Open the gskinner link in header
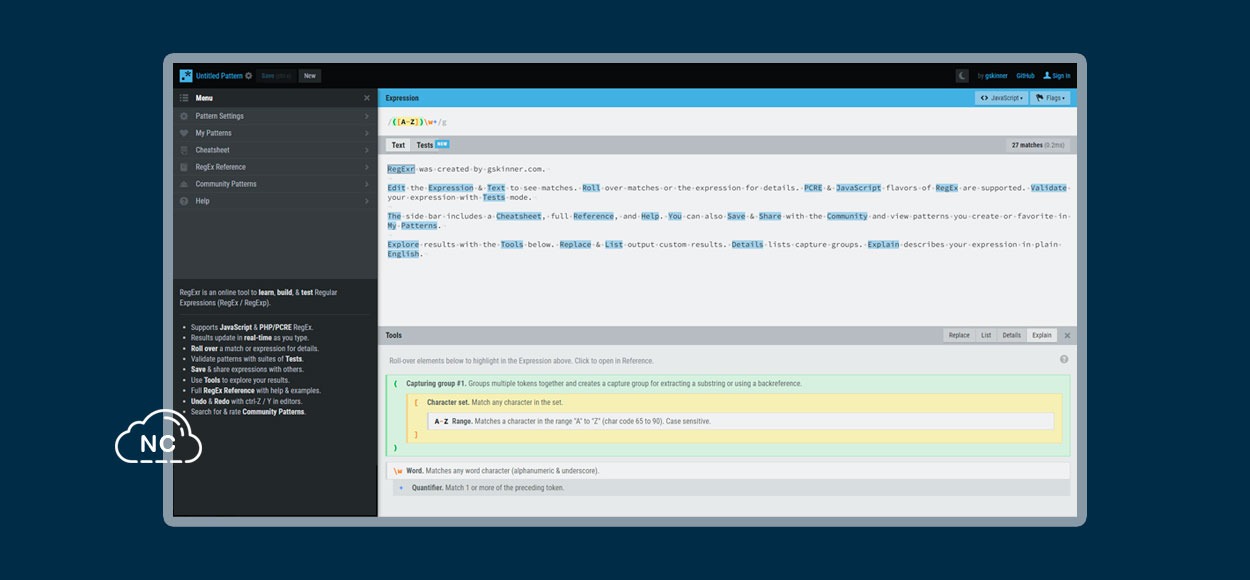The width and height of the screenshot is (1250, 580). tap(997, 76)
